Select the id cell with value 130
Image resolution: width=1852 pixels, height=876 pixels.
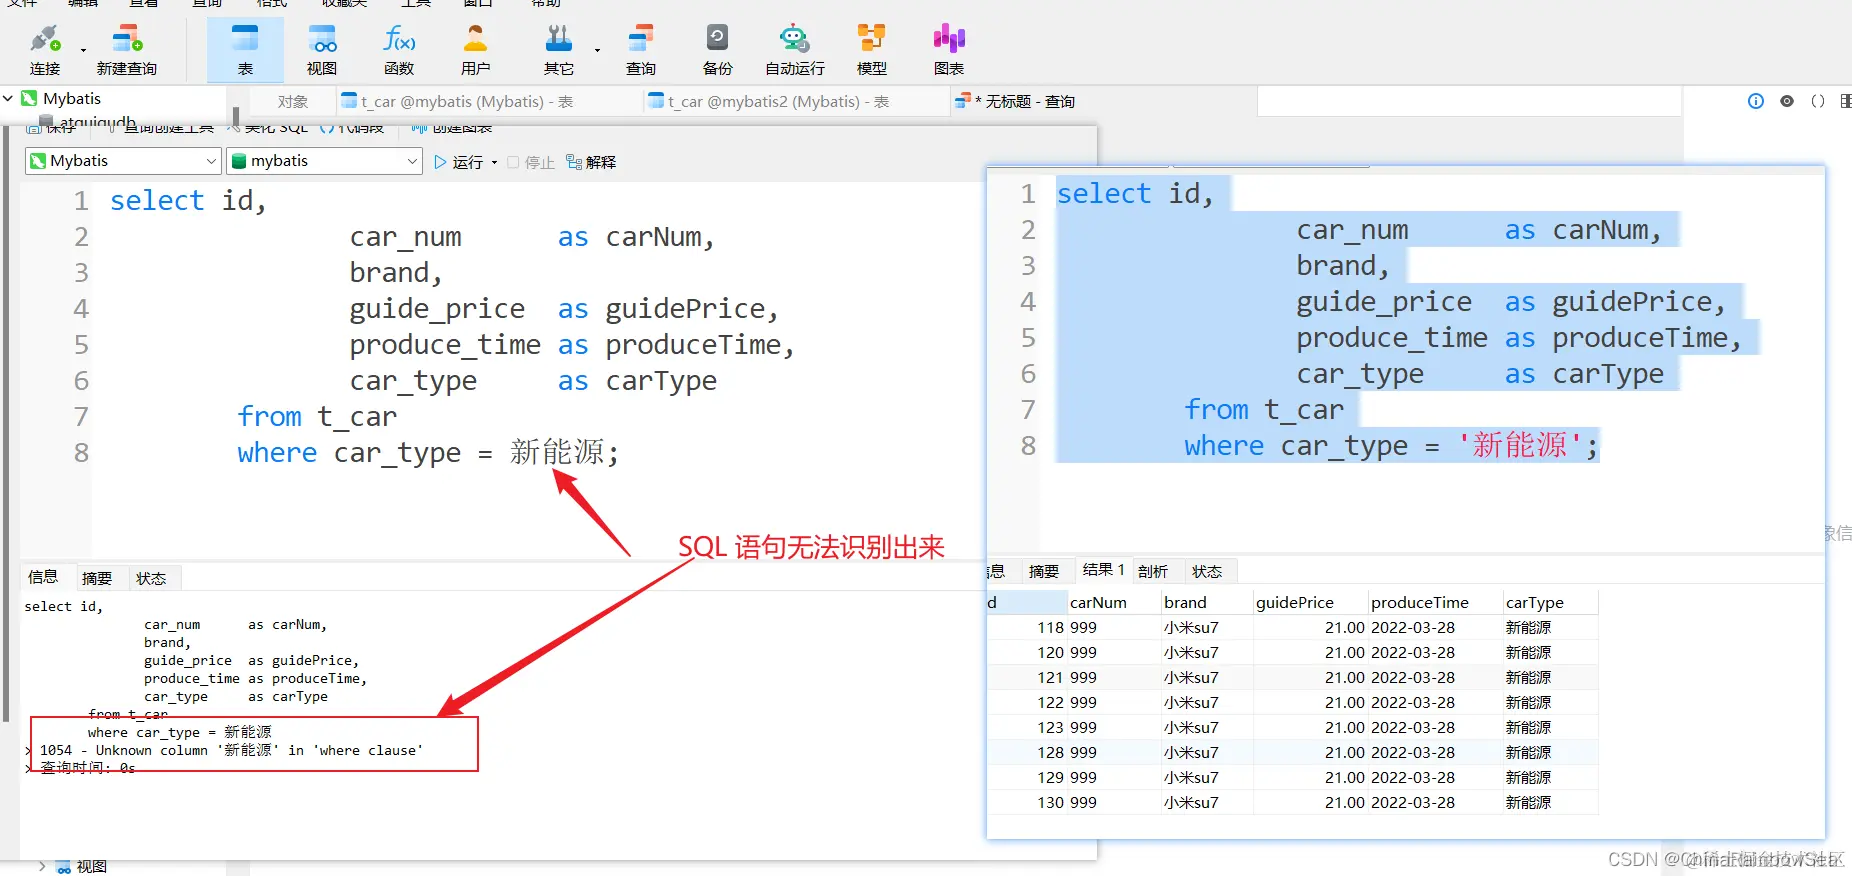[x=1027, y=803]
